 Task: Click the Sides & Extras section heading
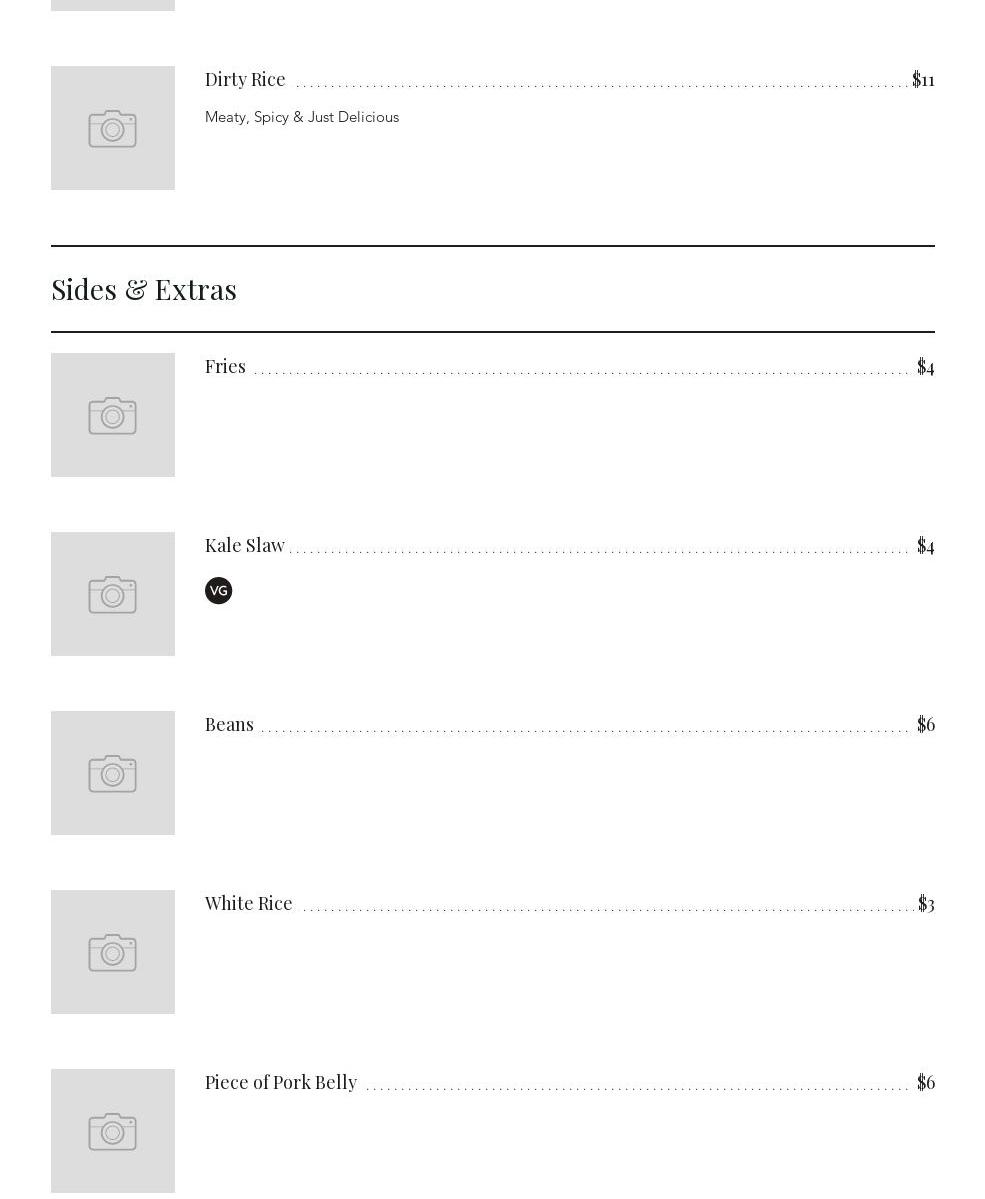(144, 289)
